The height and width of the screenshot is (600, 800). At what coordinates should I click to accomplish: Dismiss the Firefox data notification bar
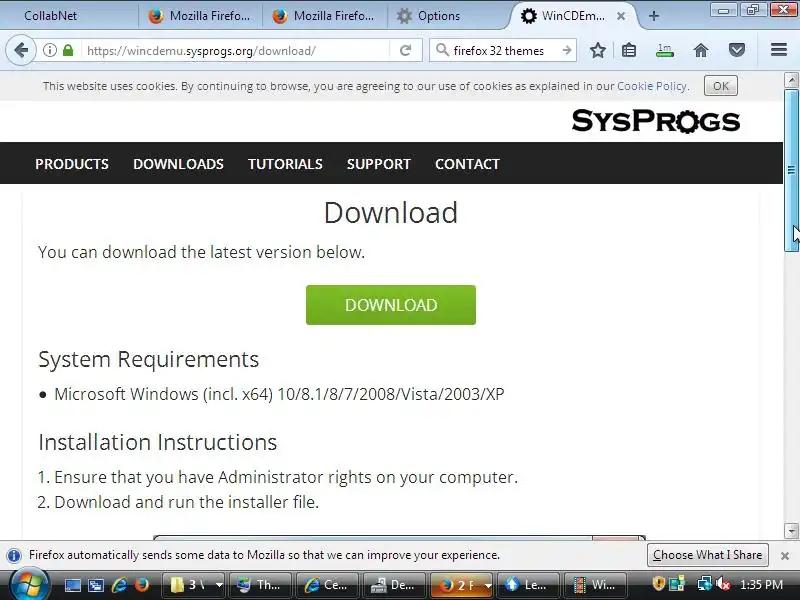coord(785,555)
